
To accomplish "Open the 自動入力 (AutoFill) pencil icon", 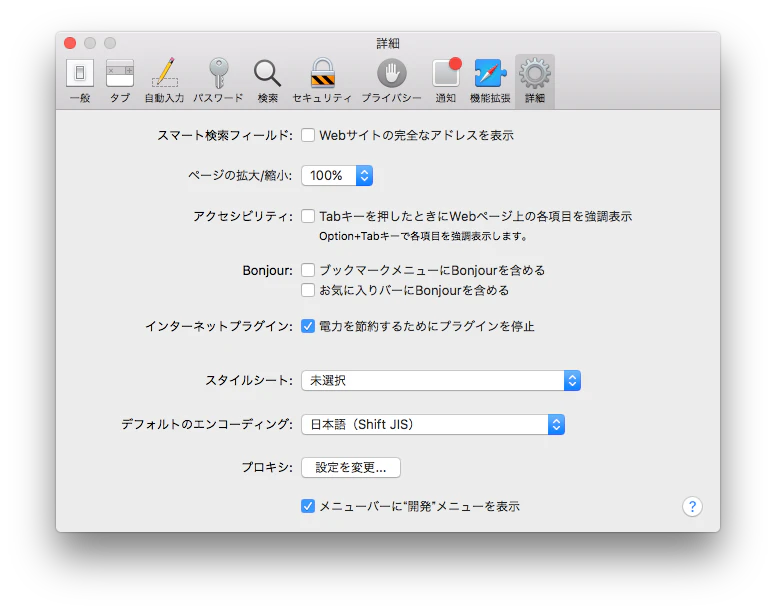I will pyautogui.click(x=164, y=81).
